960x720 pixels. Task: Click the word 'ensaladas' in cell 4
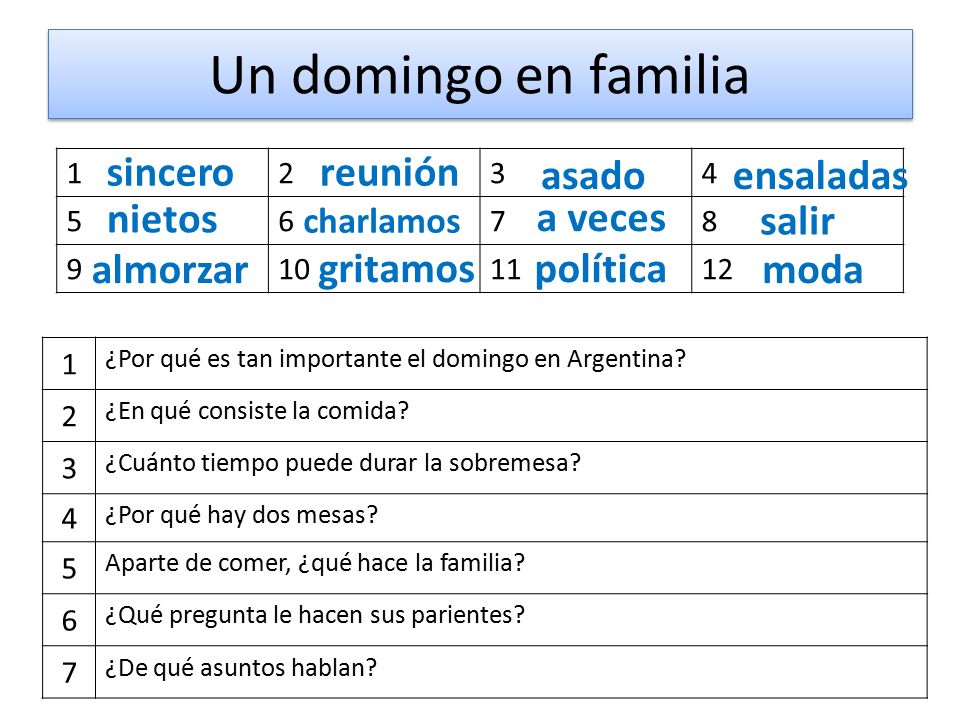[x=819, y=176]
